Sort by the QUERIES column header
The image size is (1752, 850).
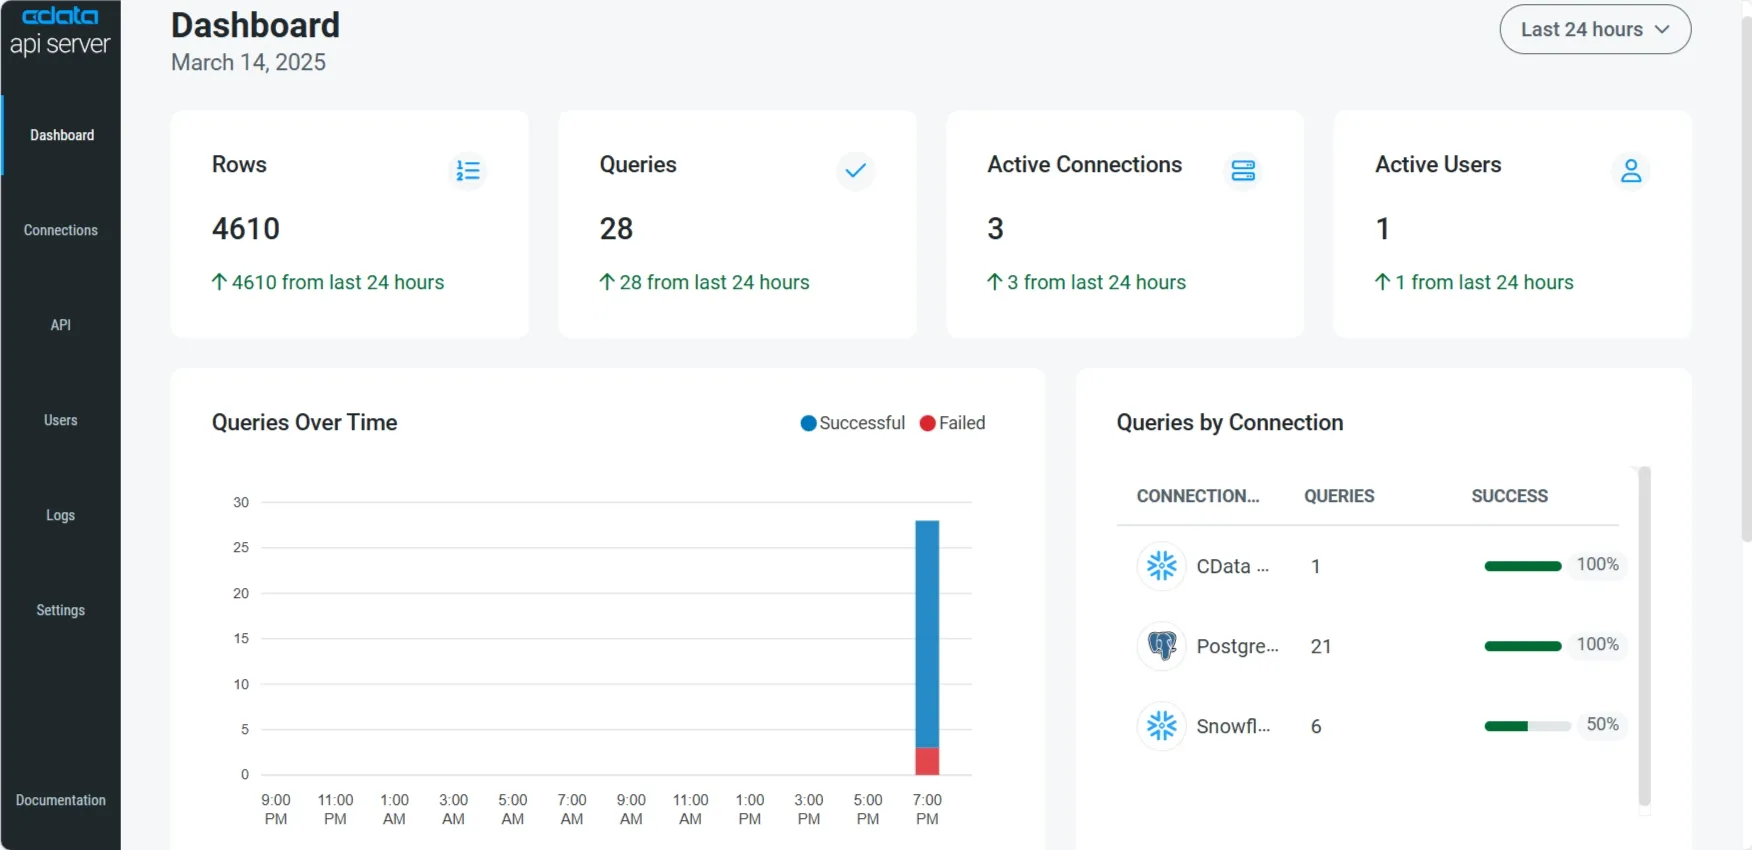coord(1339,496)
